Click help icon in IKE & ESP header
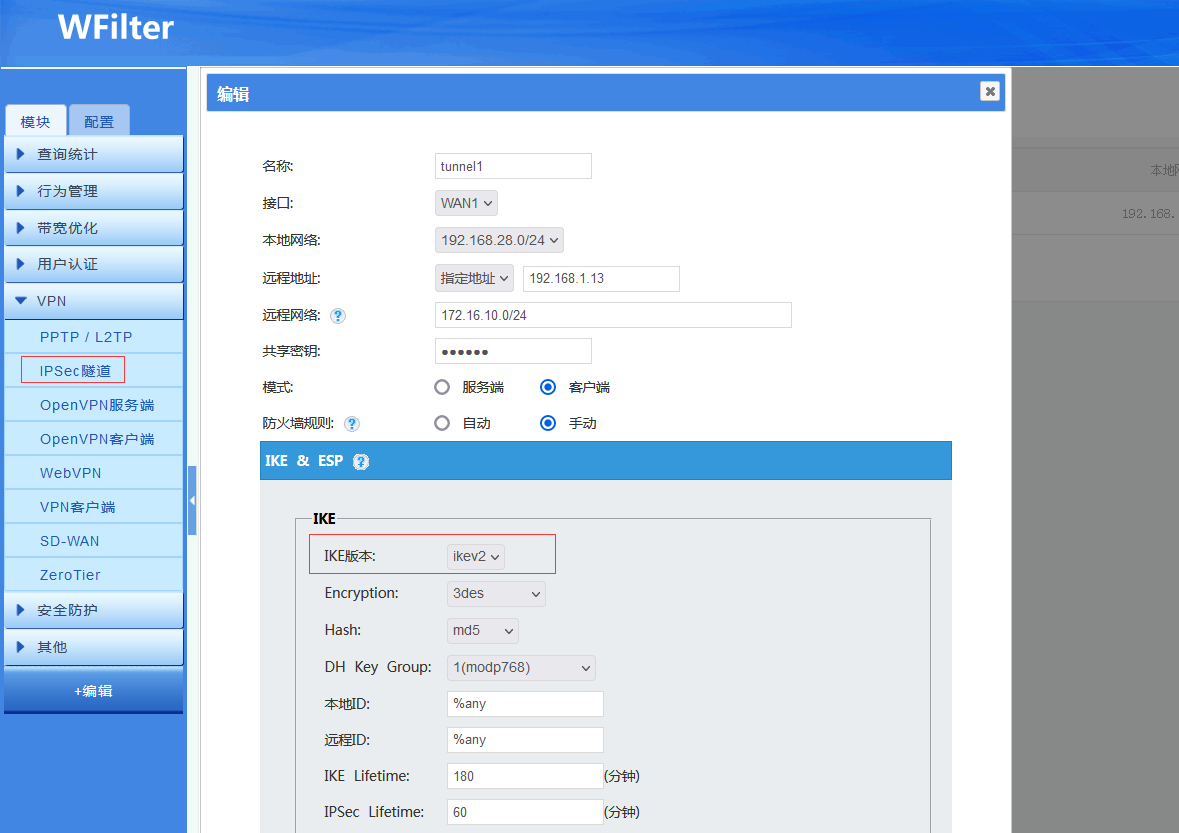The height and width of the screenshot is (833, 1179). [x=361, y=461]
